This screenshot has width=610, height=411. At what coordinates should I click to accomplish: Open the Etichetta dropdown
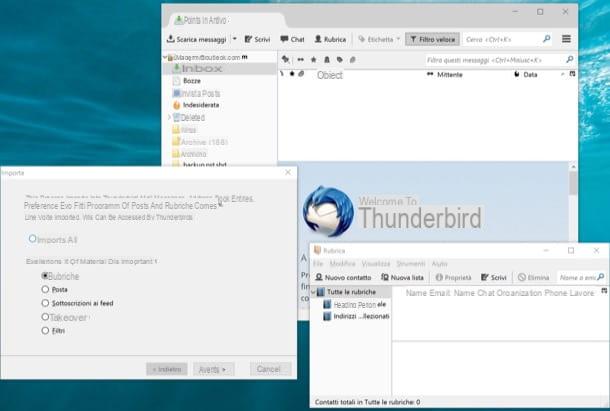point(379,39)
